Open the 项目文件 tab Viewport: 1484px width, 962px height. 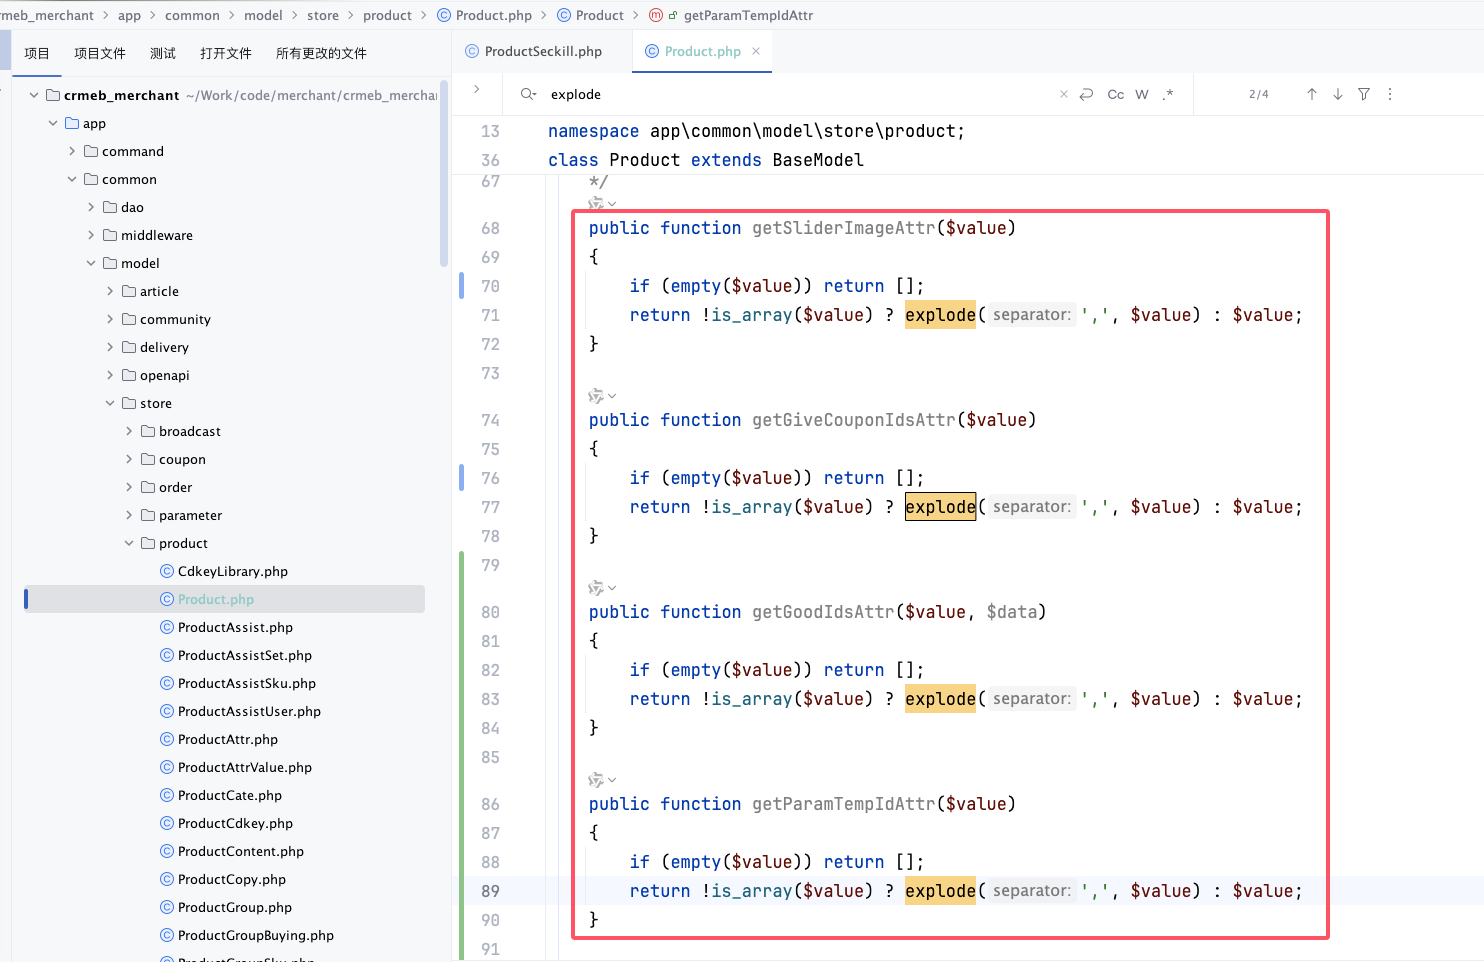[100, 53]
